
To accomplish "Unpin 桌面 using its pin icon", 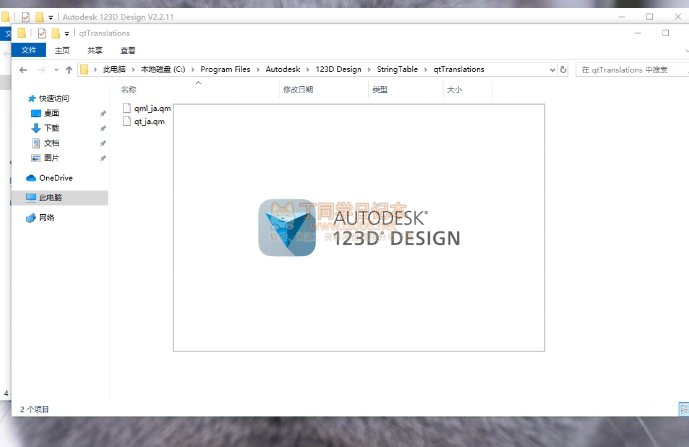I will tap(103, 113).
